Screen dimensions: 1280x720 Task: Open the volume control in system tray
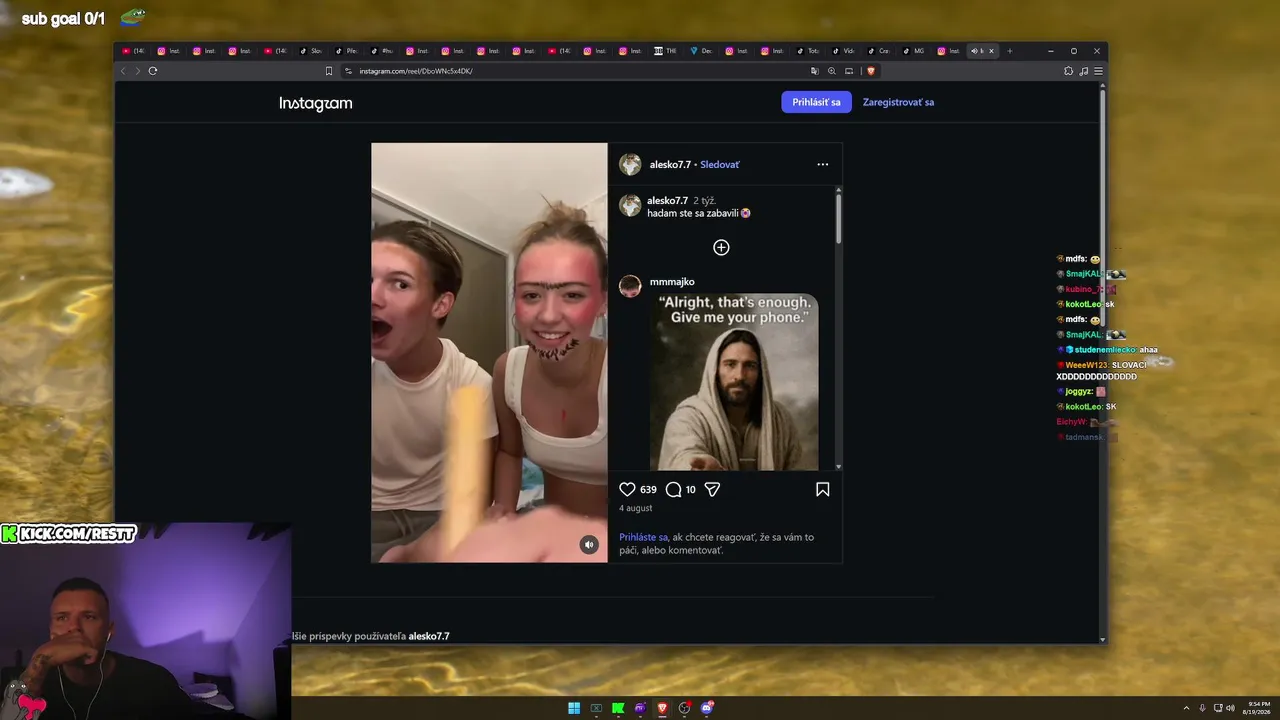pos(1230,708)
